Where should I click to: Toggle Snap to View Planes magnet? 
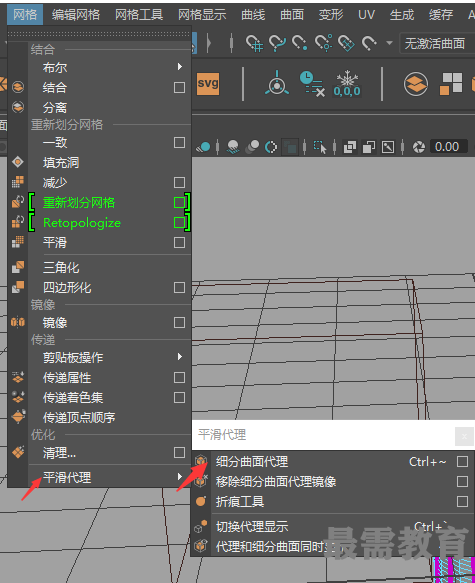pos(346,43)
